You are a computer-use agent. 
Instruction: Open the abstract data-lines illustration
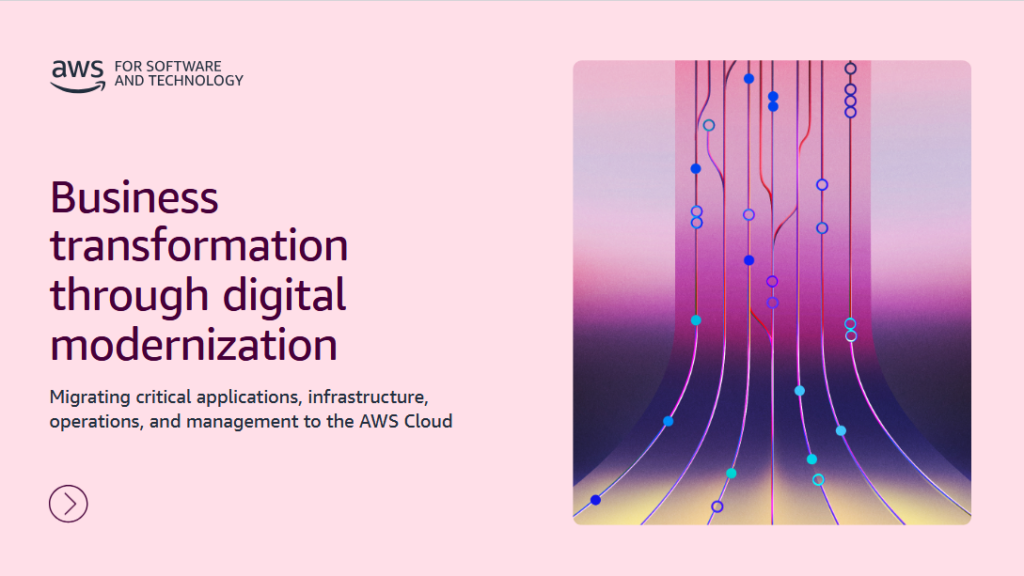771,292
